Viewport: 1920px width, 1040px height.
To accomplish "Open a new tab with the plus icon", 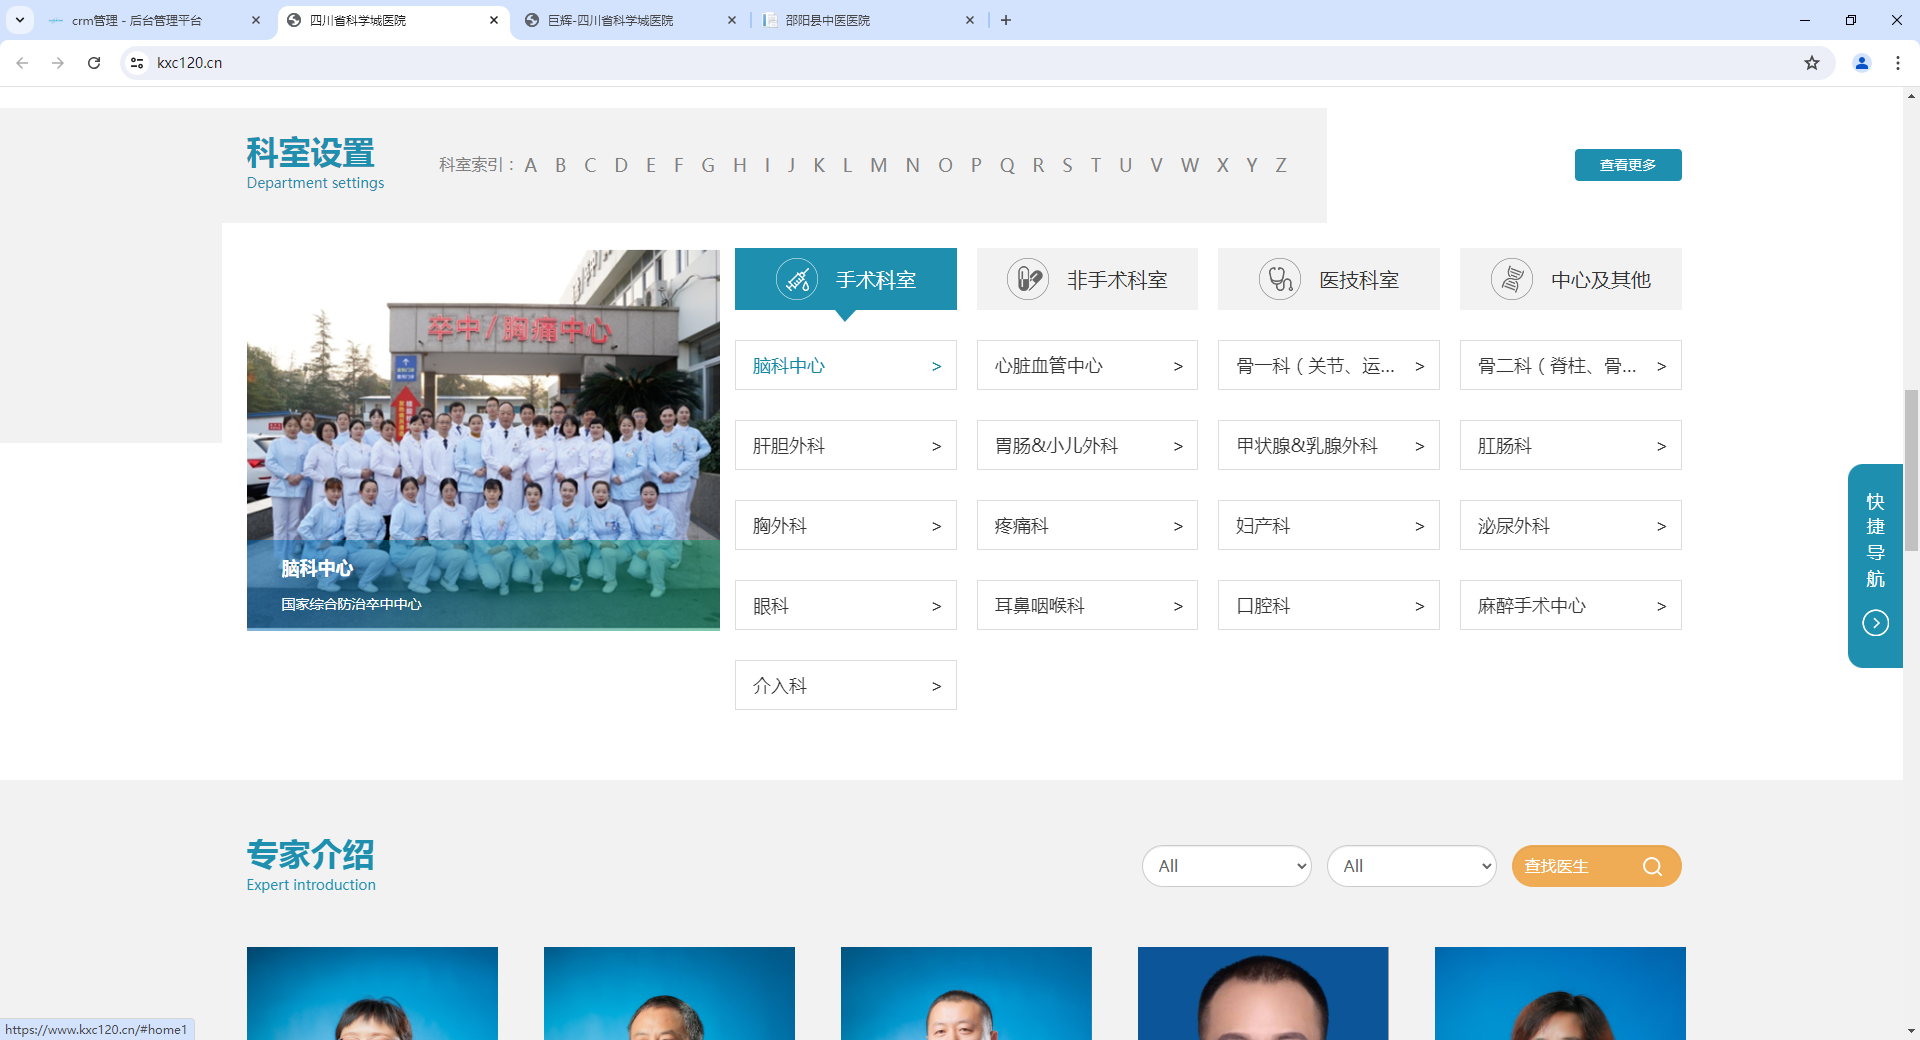I will tap(1006, 20).
